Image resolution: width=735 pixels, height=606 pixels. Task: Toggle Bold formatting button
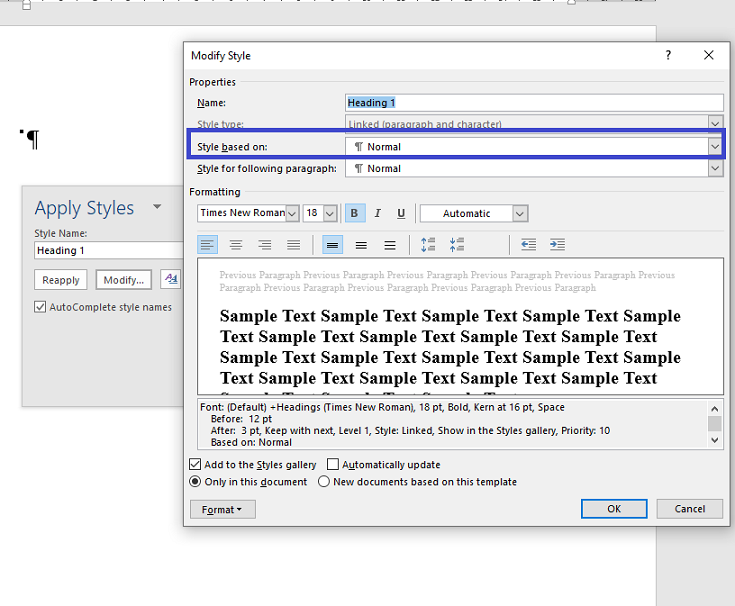click(355, 213)
